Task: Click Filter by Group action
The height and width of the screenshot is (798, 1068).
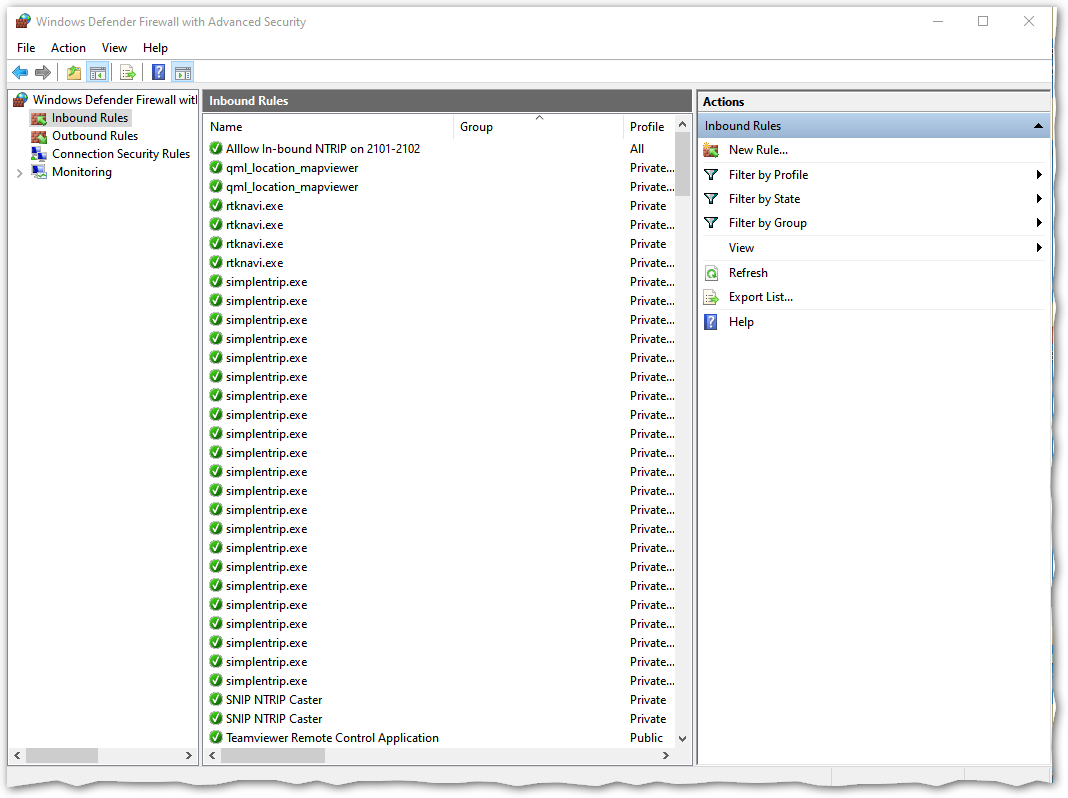Action: pos(768,223)
